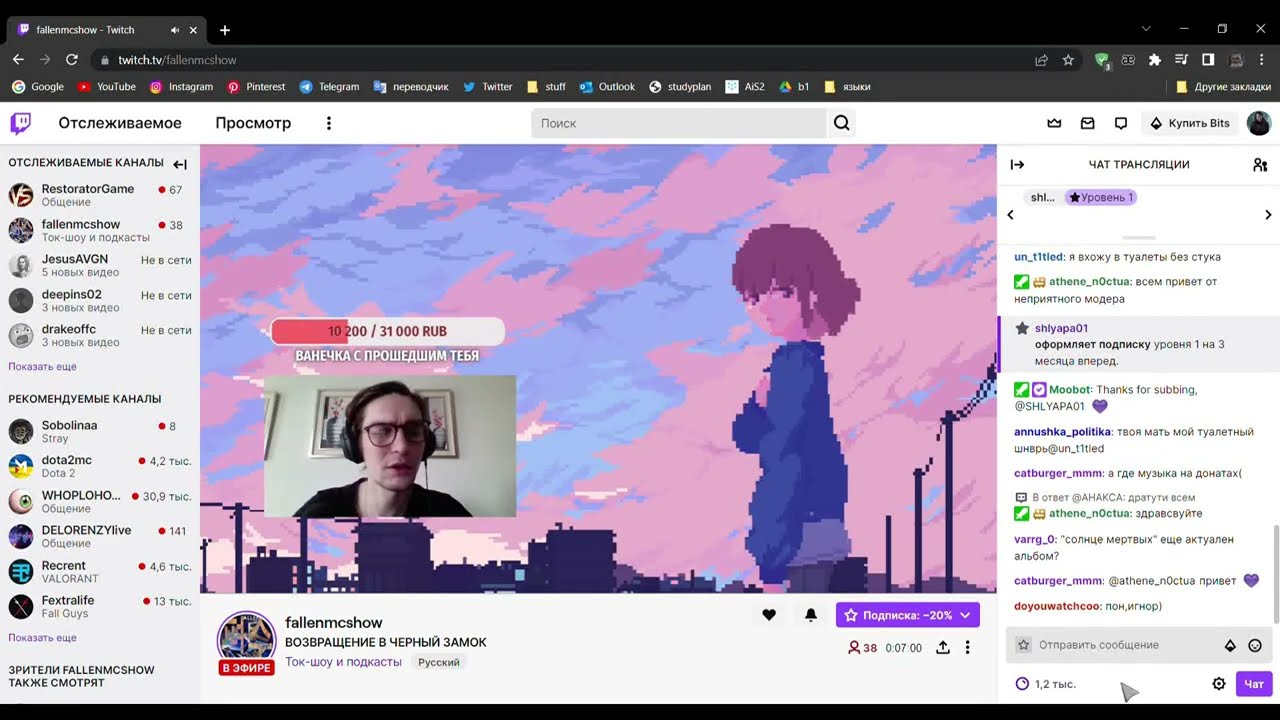Open Ток-шоу и подкасты category link
The height and width of the screenshot is (720, 1280).
343,662
